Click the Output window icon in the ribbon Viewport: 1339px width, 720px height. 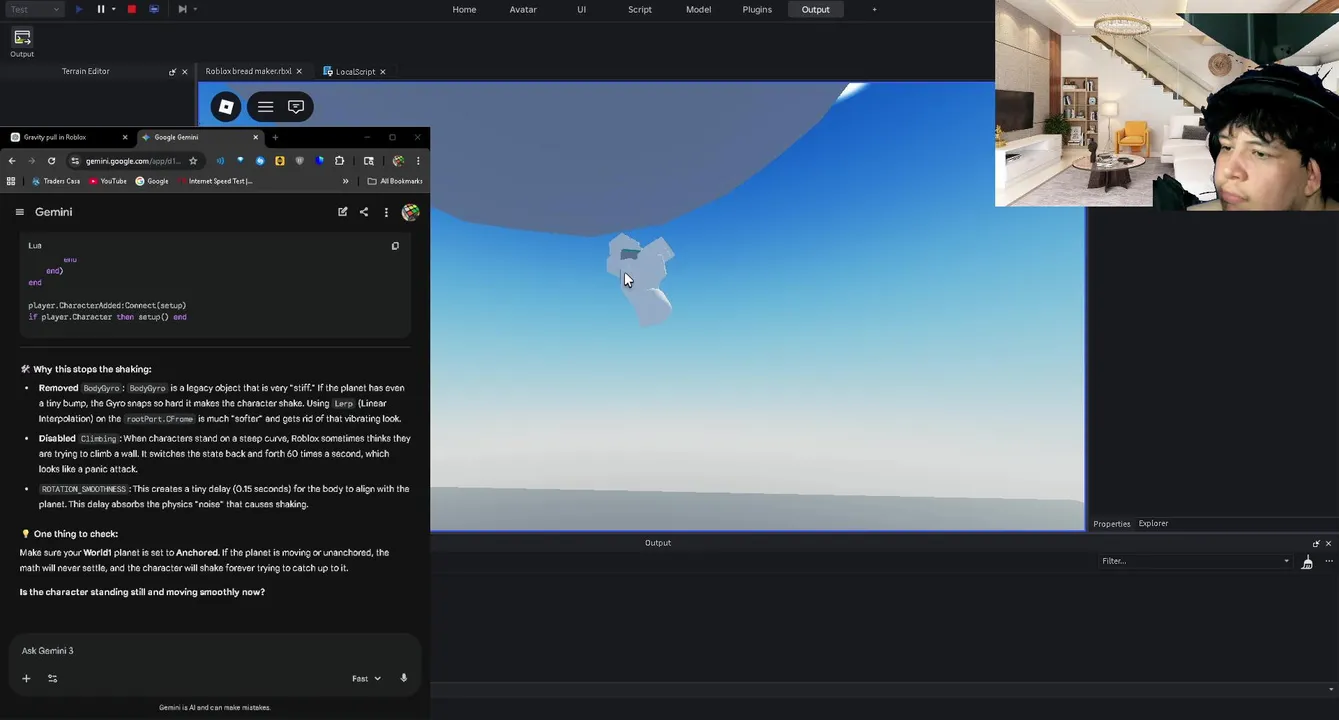click(22, 41)
